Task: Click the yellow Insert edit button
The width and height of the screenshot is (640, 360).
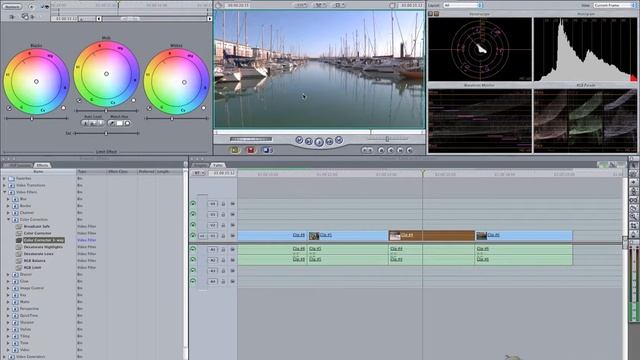Action: click(x=235, y=150)
